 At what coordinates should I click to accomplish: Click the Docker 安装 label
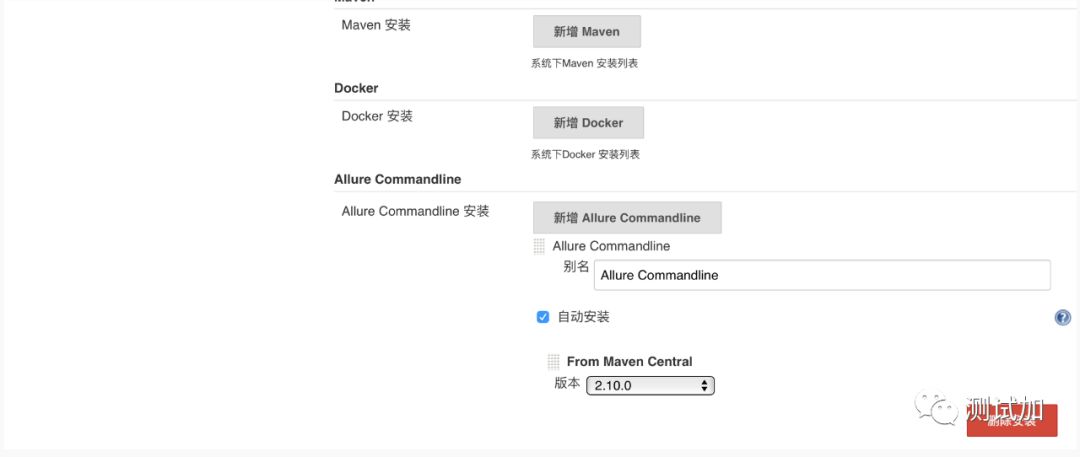pyautogui.click(x=377, y=116)
